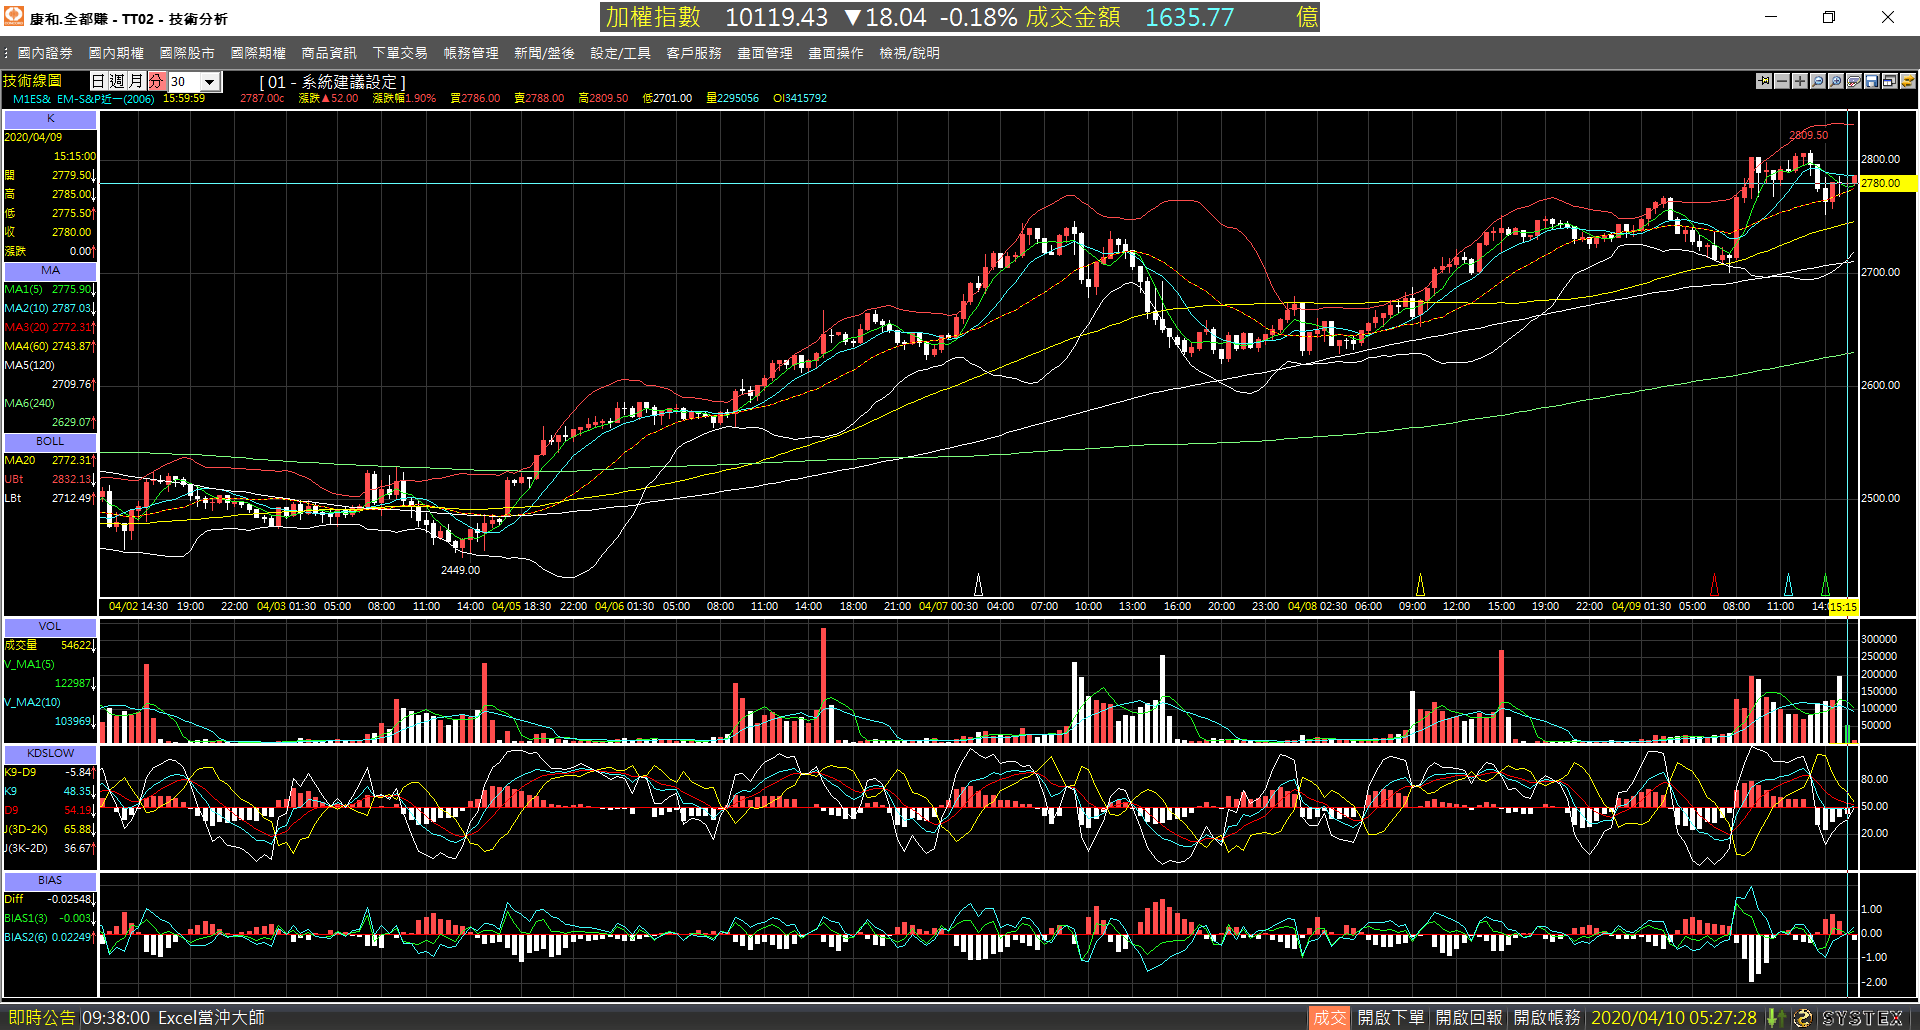
Task: Open the 客戶服務 menu
Action: point(694,53)
